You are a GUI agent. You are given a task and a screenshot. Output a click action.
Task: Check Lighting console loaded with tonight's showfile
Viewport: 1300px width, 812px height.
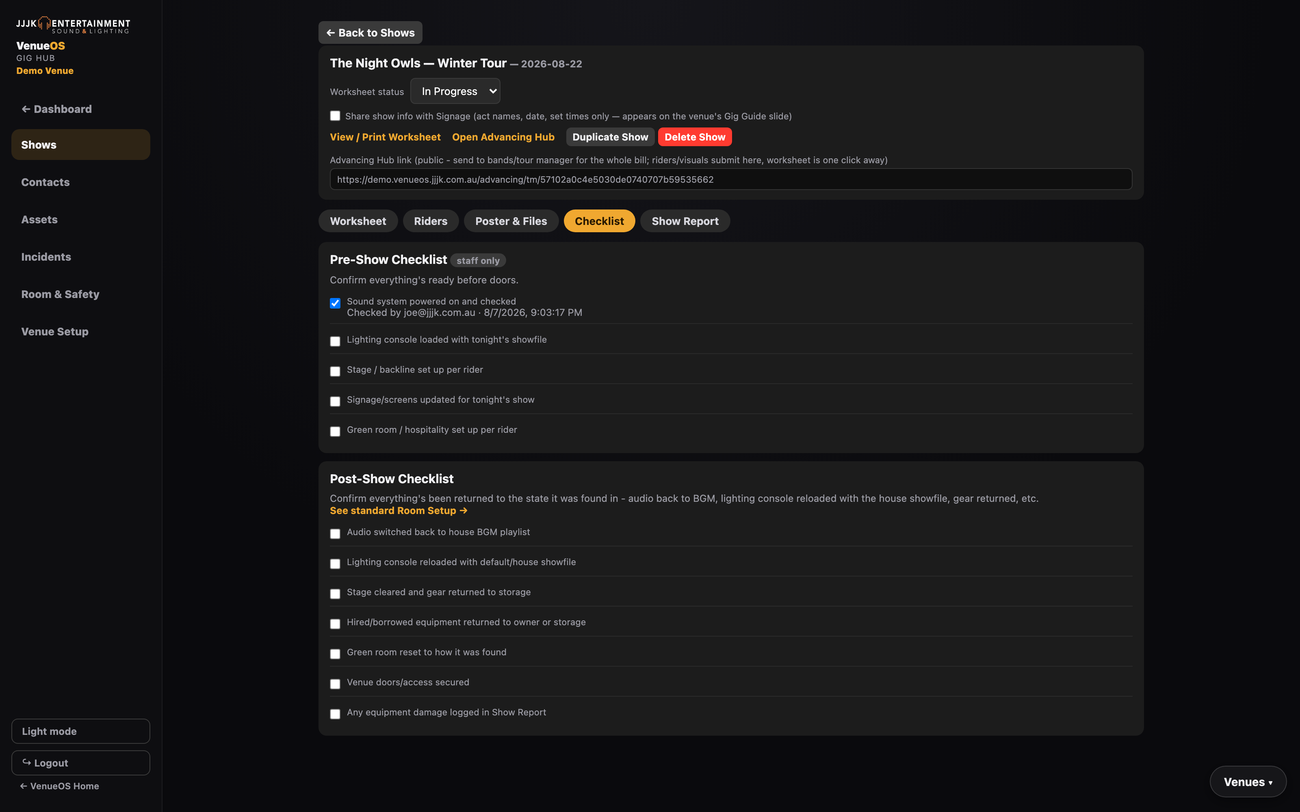335,341
